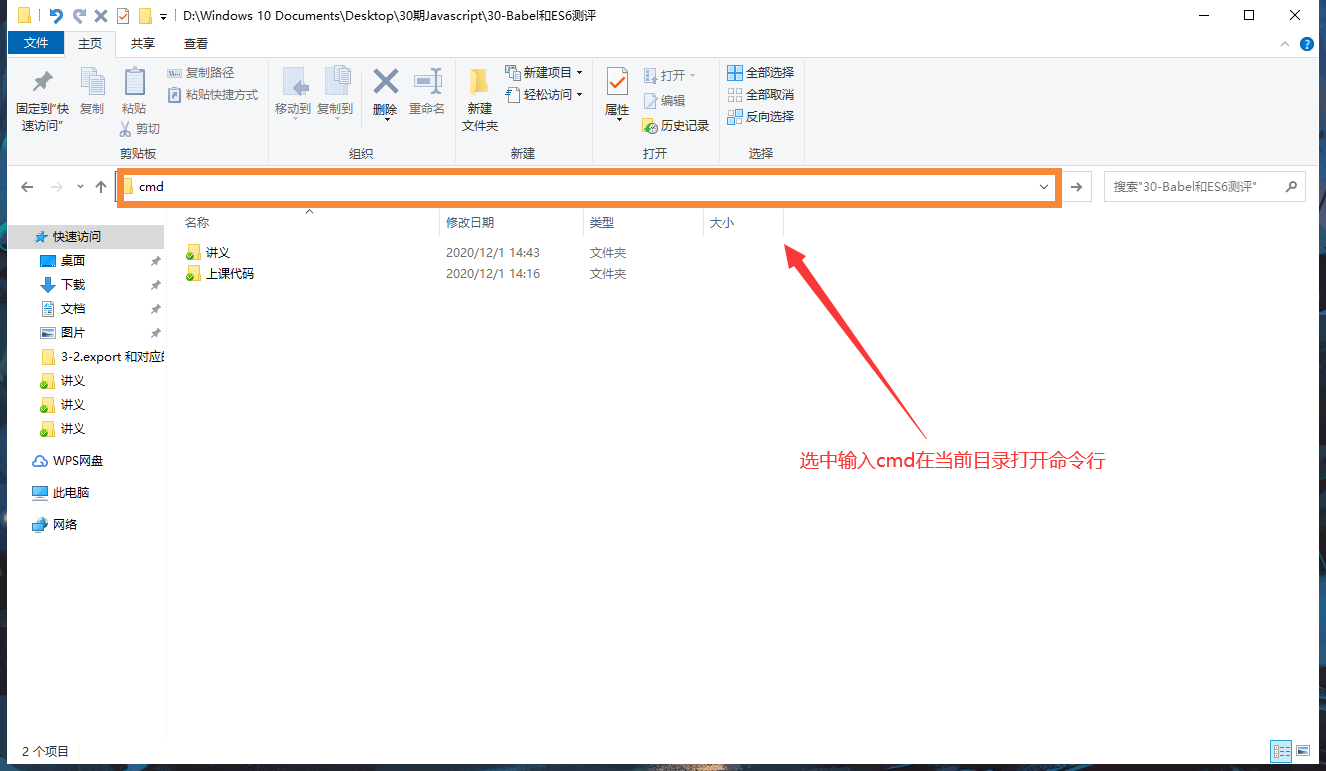Switch to Home (主页) tab
1326x771 pixels.
(x=90, y=43)
